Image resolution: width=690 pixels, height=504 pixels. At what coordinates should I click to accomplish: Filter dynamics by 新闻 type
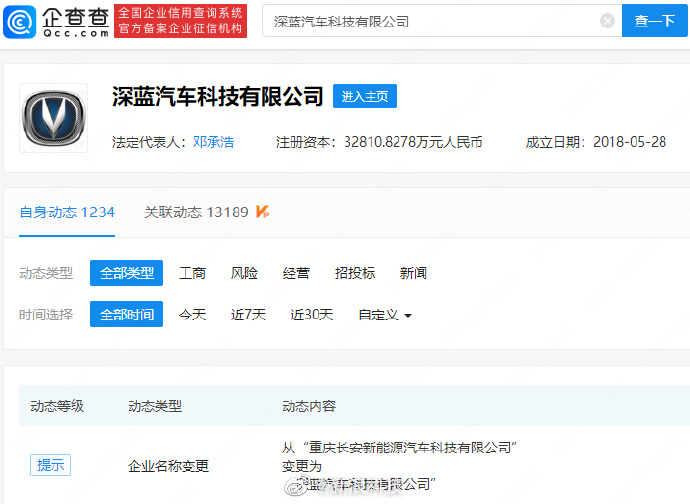click(413, 273)
